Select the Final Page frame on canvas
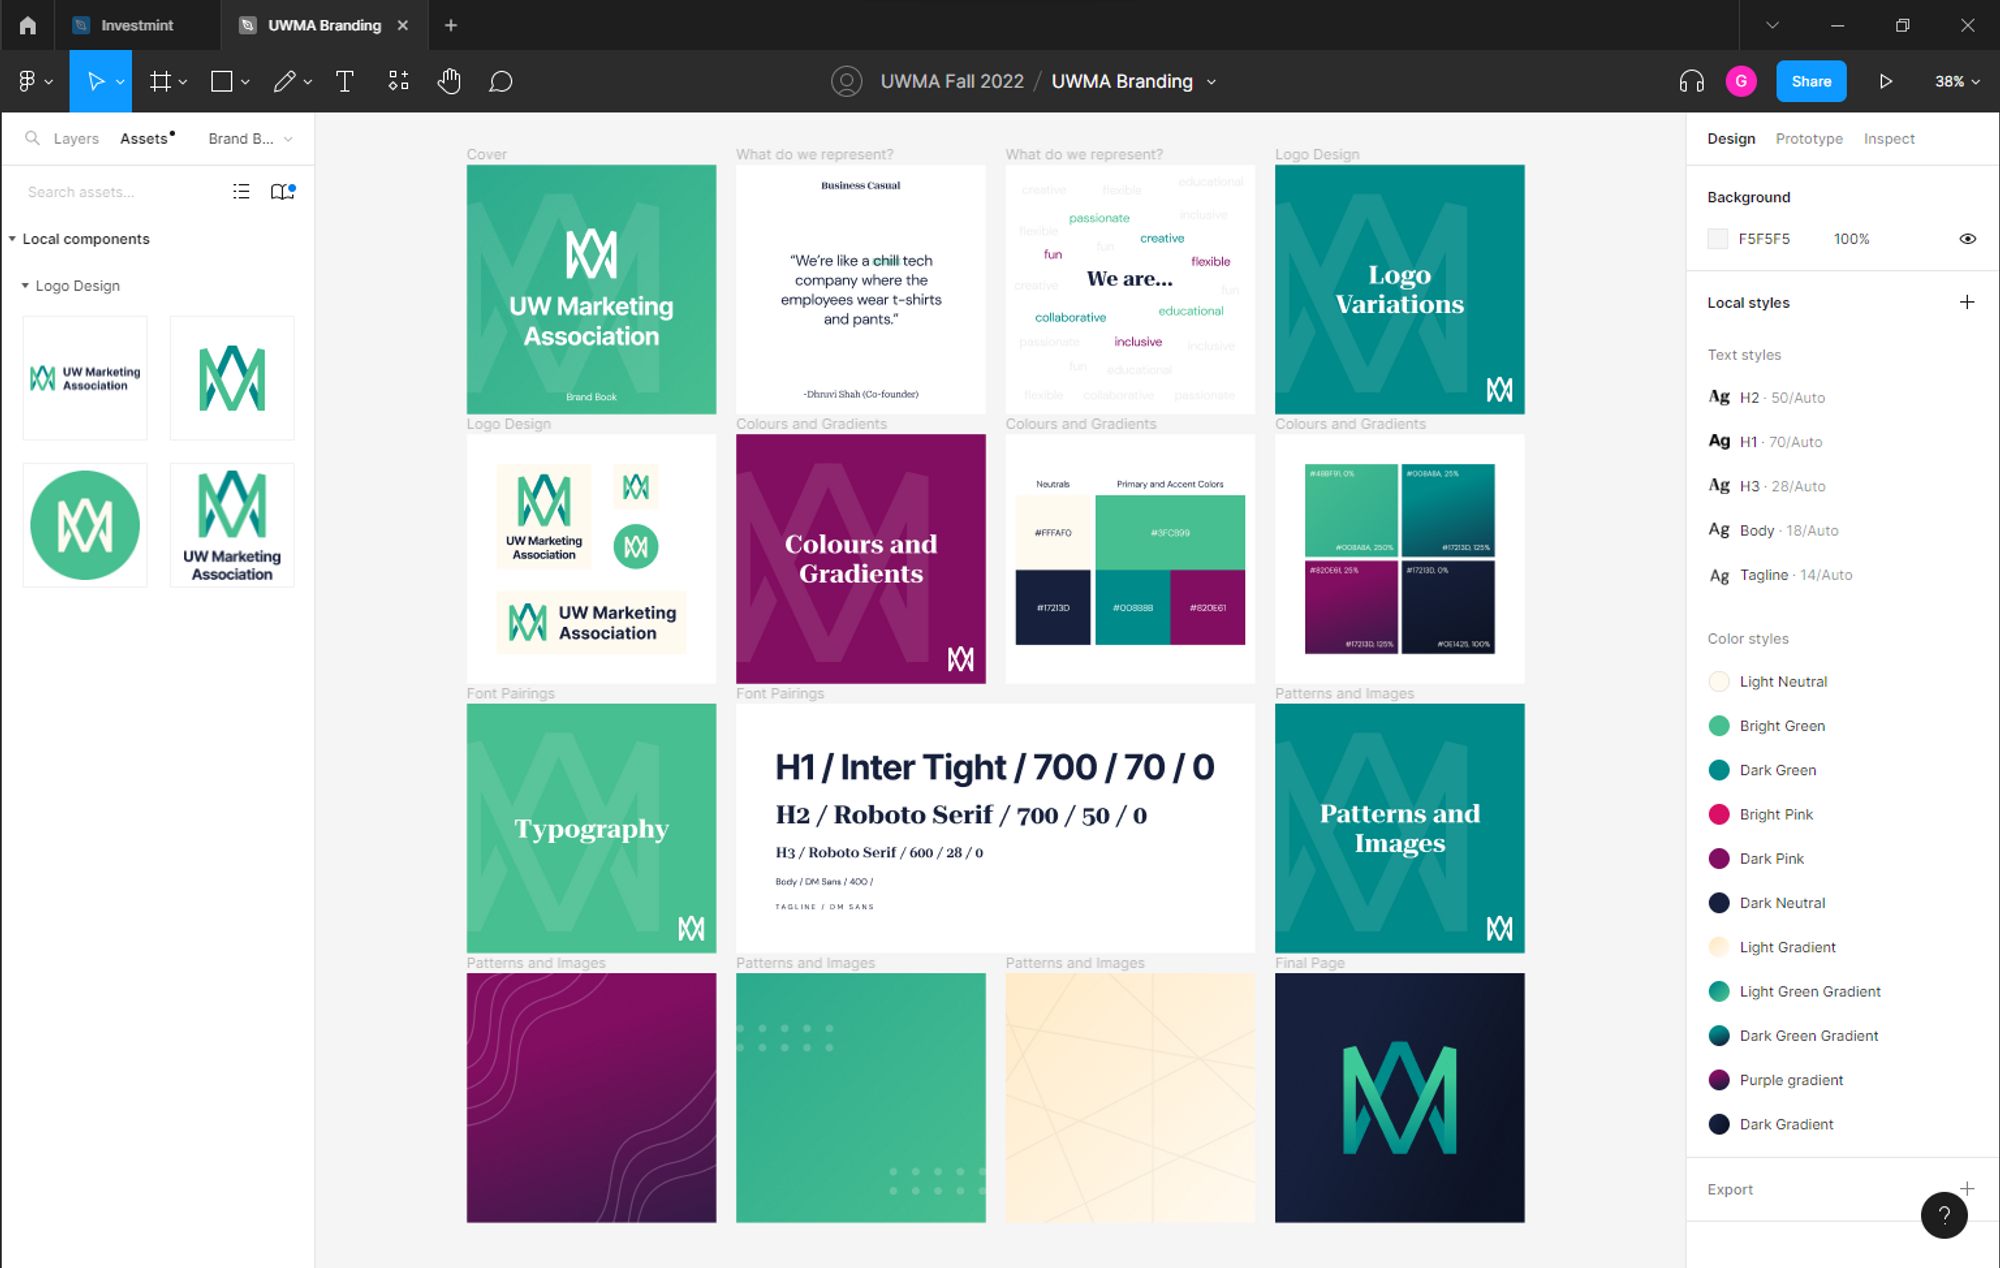 pos(1399,1097)
